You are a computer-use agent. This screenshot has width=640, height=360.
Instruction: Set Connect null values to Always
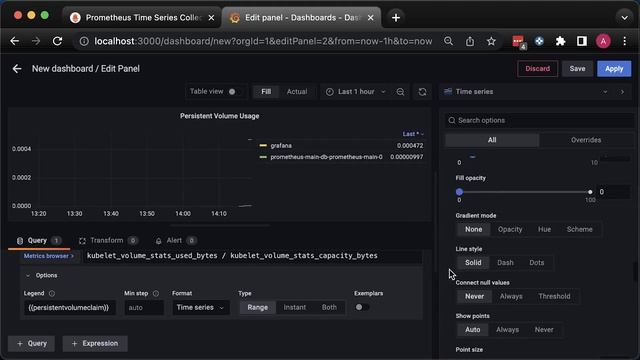(511, 296)
